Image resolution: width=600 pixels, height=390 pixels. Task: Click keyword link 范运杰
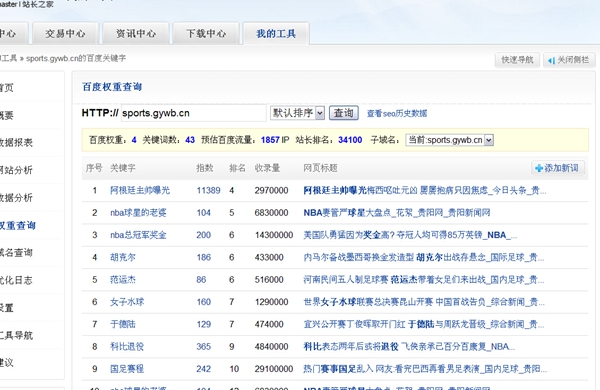pyautogui.click(x=123, y=279)
